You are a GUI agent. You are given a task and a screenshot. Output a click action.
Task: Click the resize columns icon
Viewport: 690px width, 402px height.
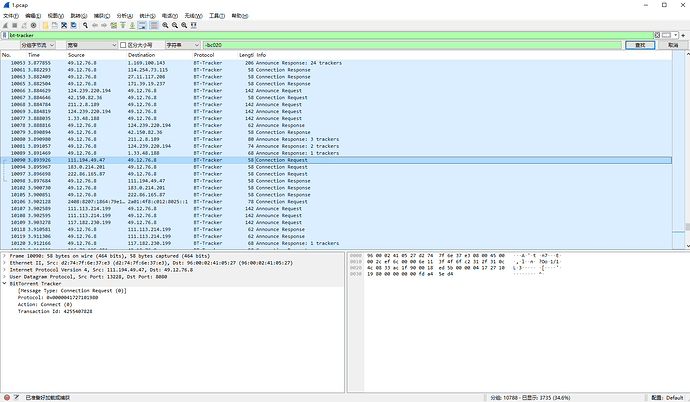tap(194, 26)
